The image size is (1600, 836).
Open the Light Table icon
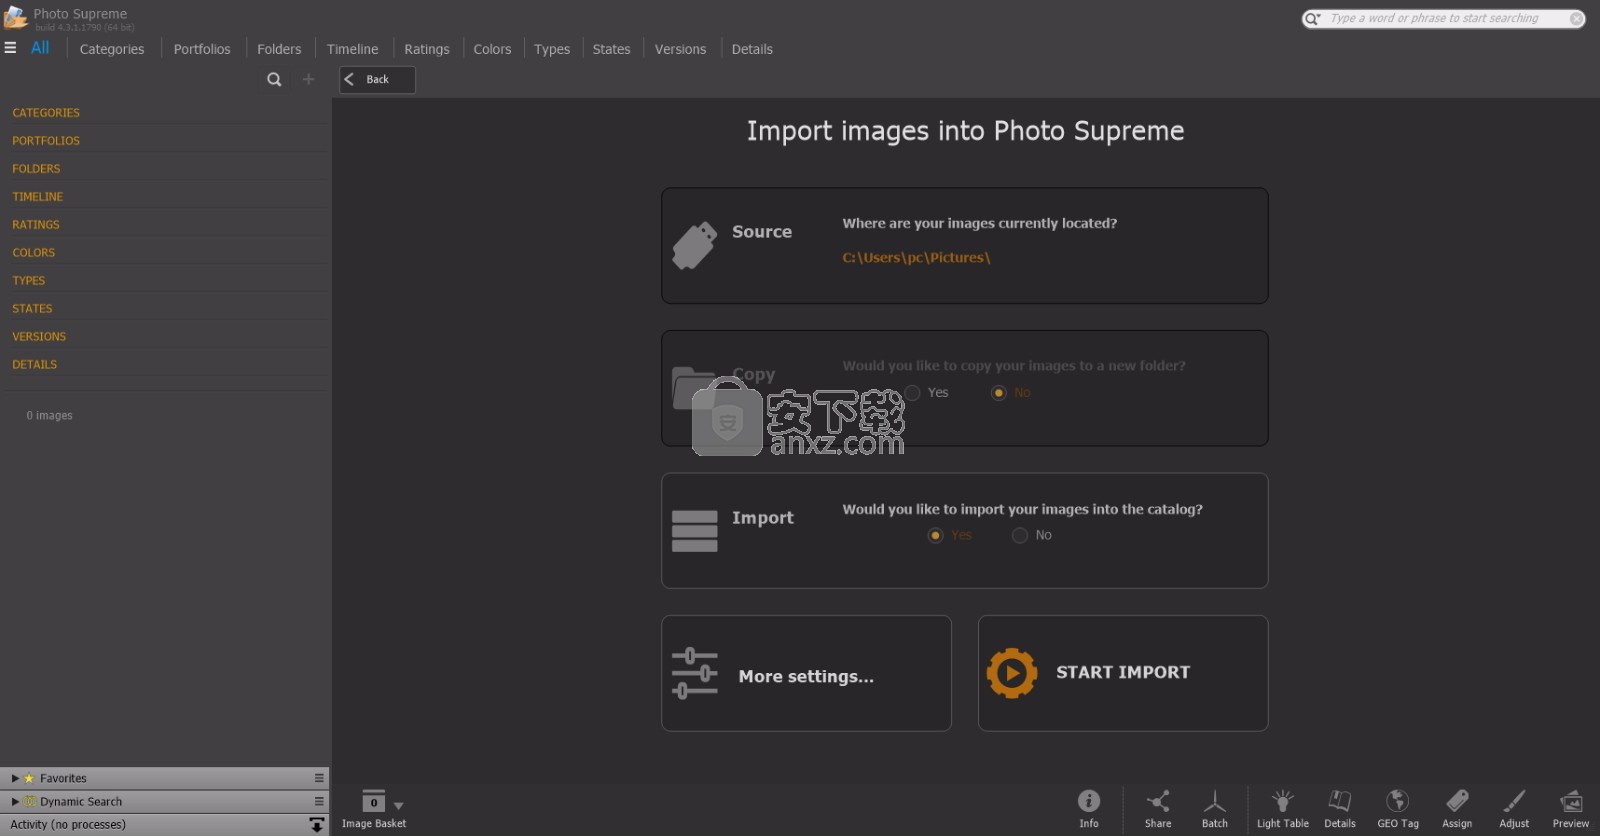[1282, 801]
